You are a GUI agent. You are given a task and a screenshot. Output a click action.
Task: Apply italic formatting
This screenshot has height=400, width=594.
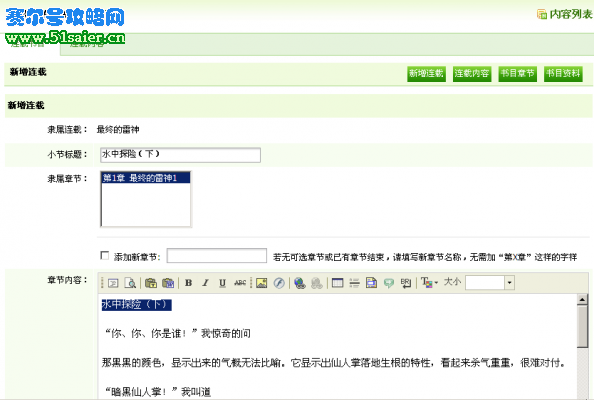pyautogui.click(x=205, y=283)
